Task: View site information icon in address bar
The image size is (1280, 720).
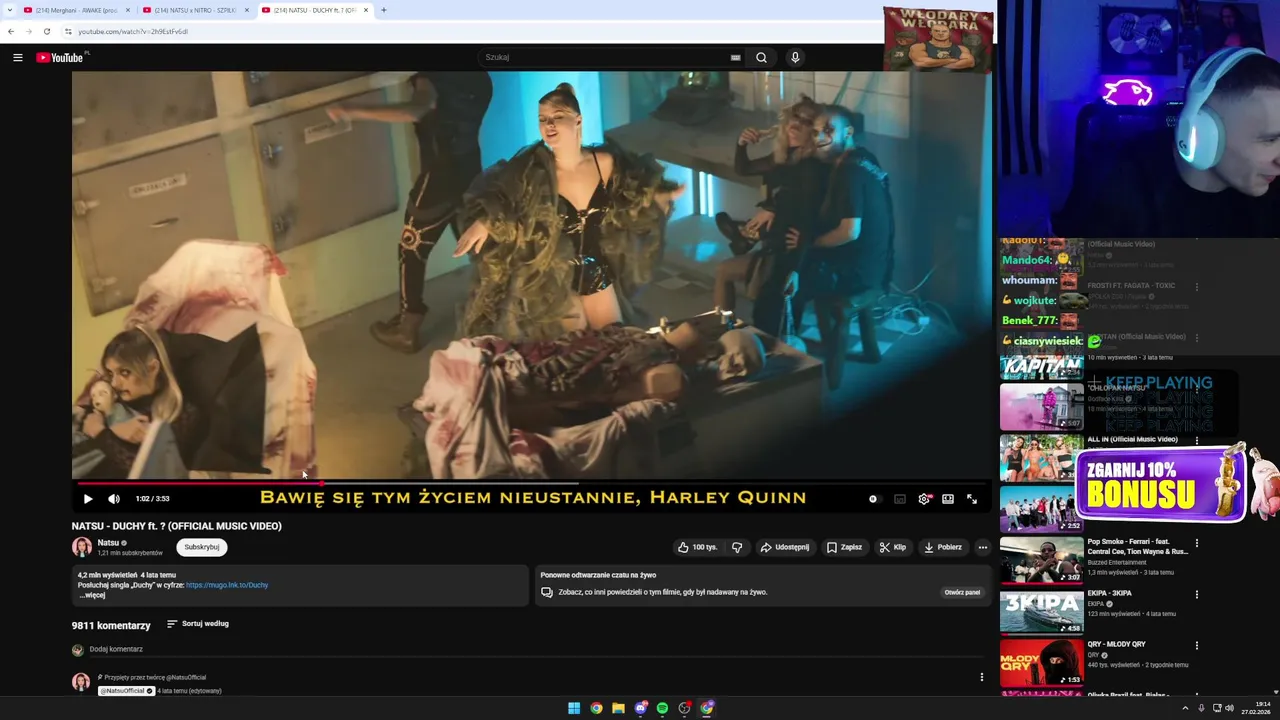Action: pos(68,31)
